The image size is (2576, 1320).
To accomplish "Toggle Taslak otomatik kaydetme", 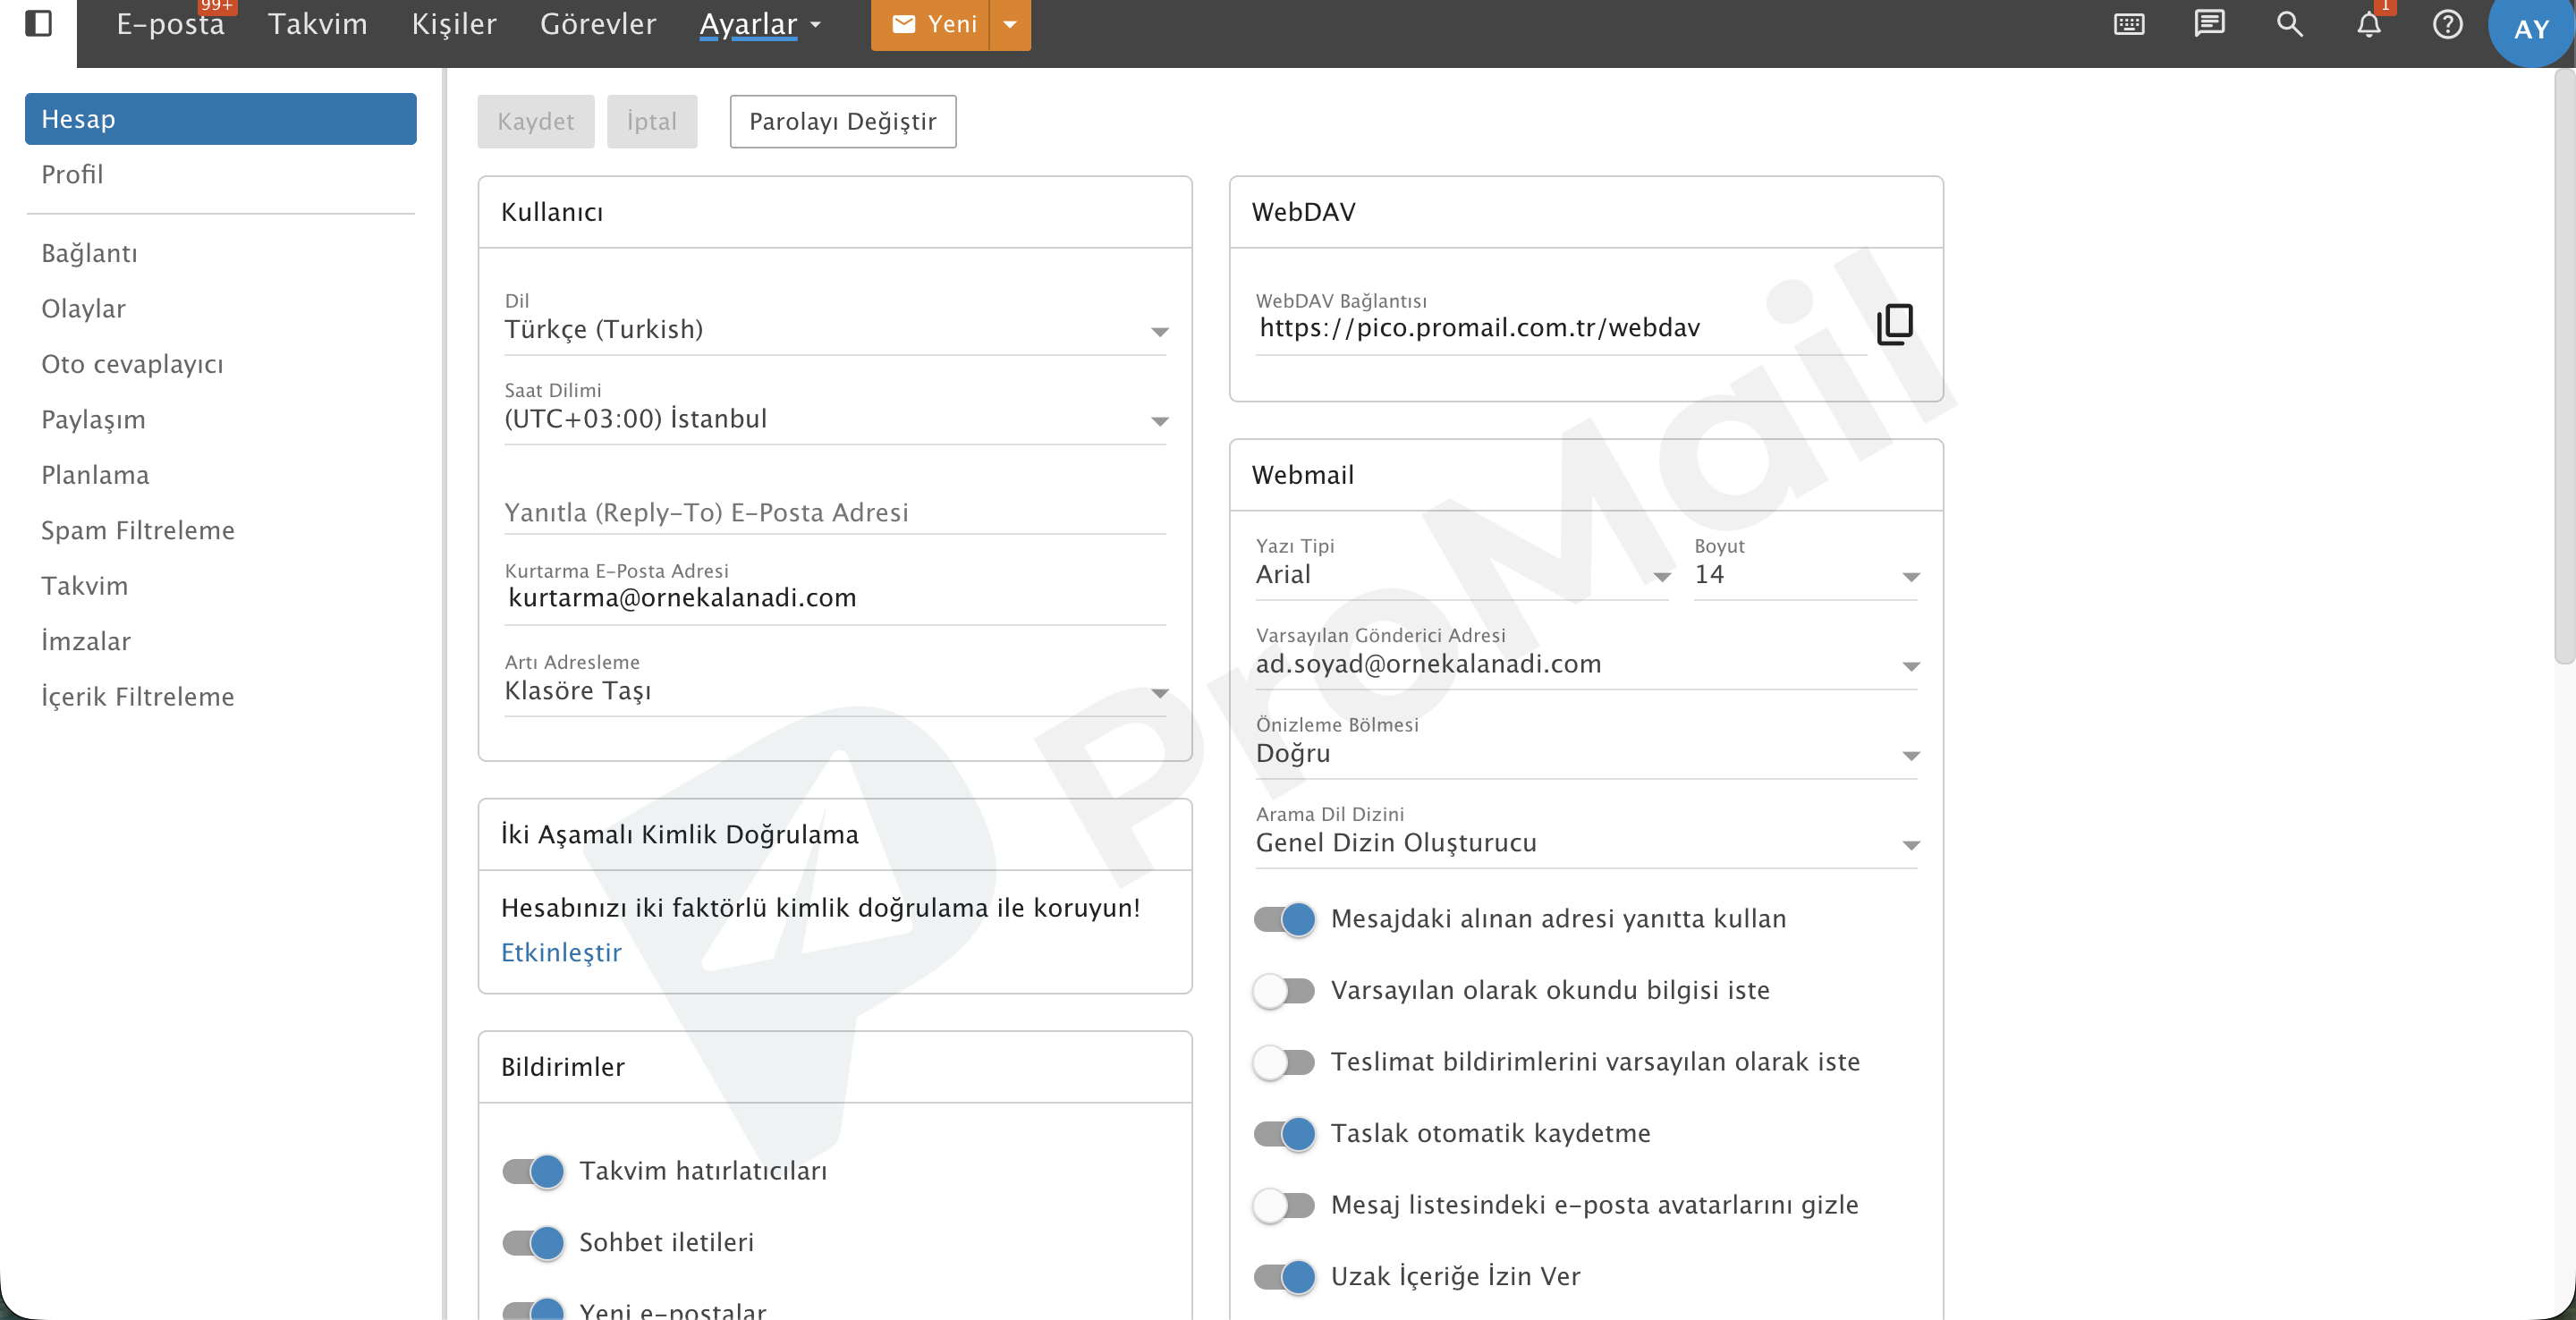I will (1285, 1133).
